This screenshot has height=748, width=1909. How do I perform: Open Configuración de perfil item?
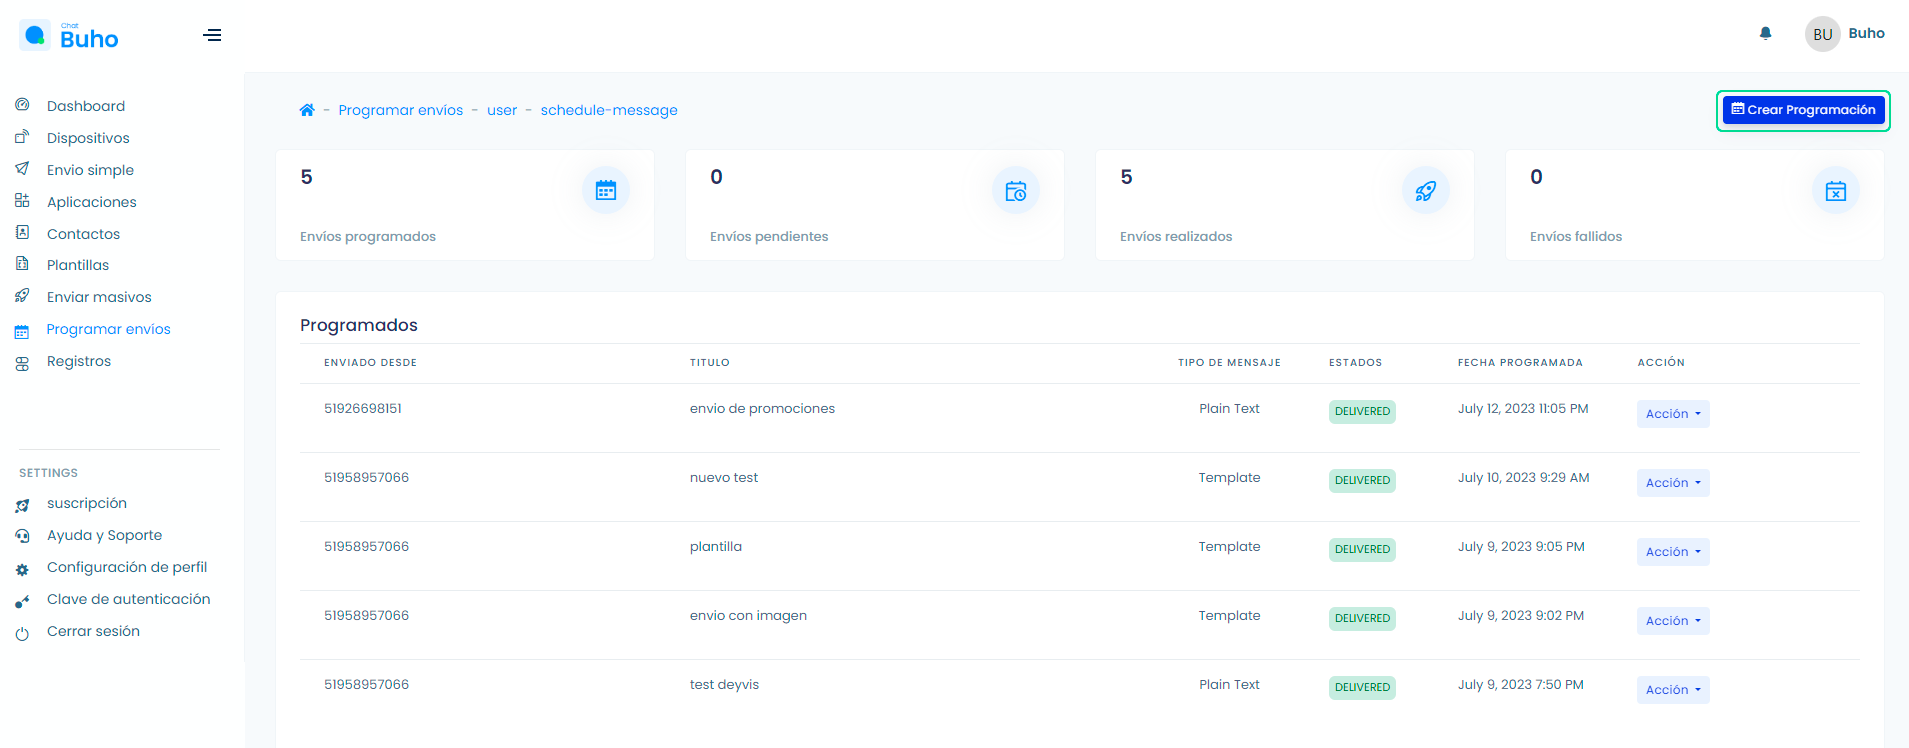coord(127,567)
